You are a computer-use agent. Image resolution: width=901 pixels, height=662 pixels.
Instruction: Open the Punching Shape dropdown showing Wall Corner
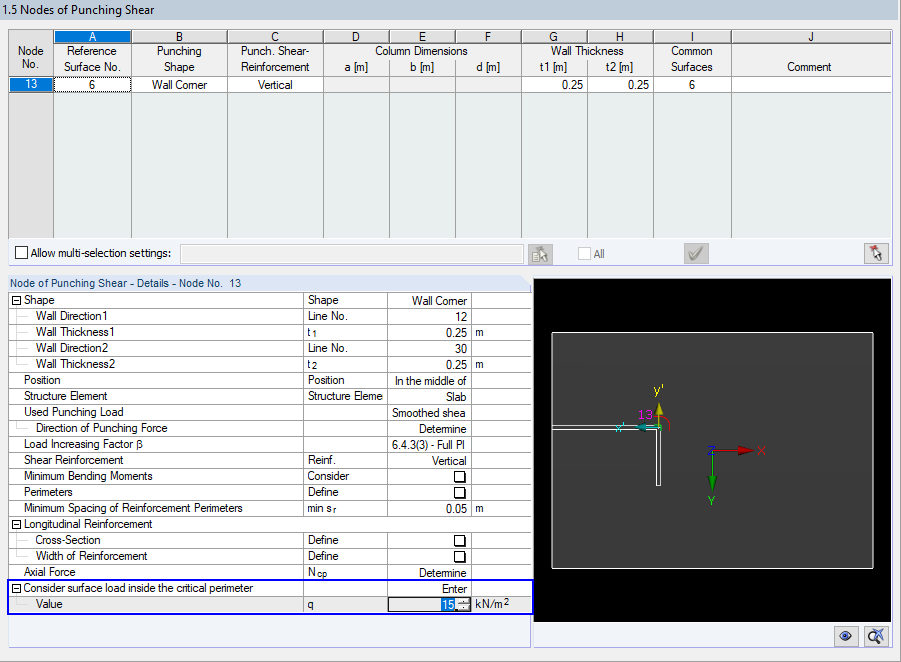pos(178,84)
